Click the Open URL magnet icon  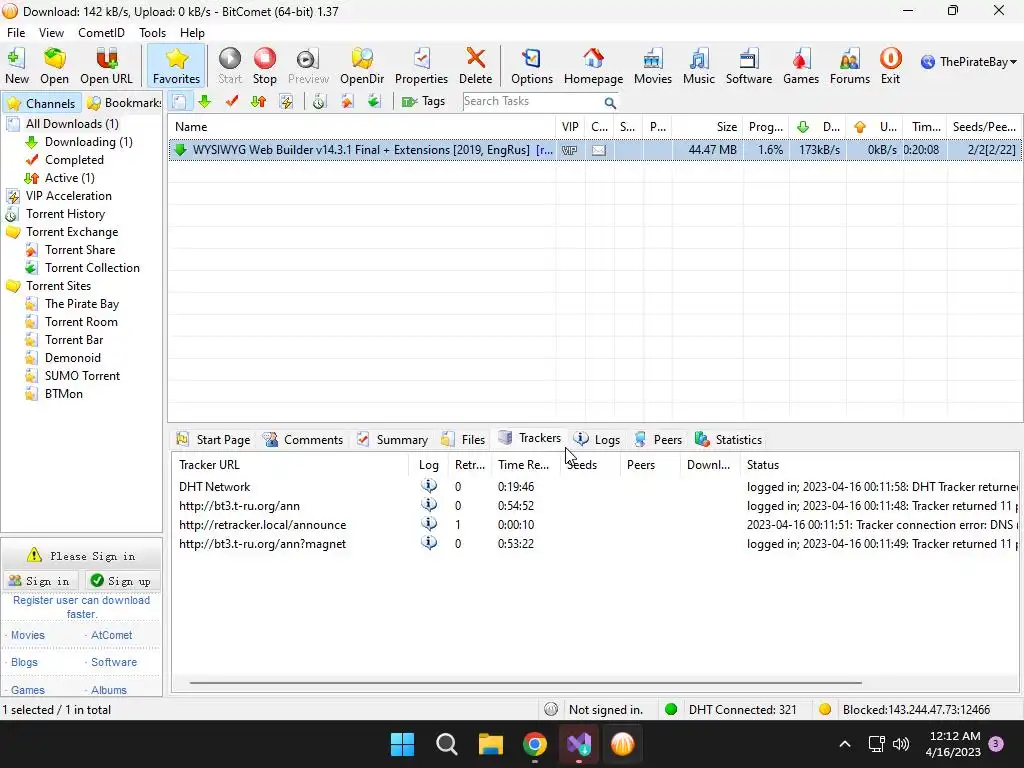pyautogui.click(x=106, y=66)
